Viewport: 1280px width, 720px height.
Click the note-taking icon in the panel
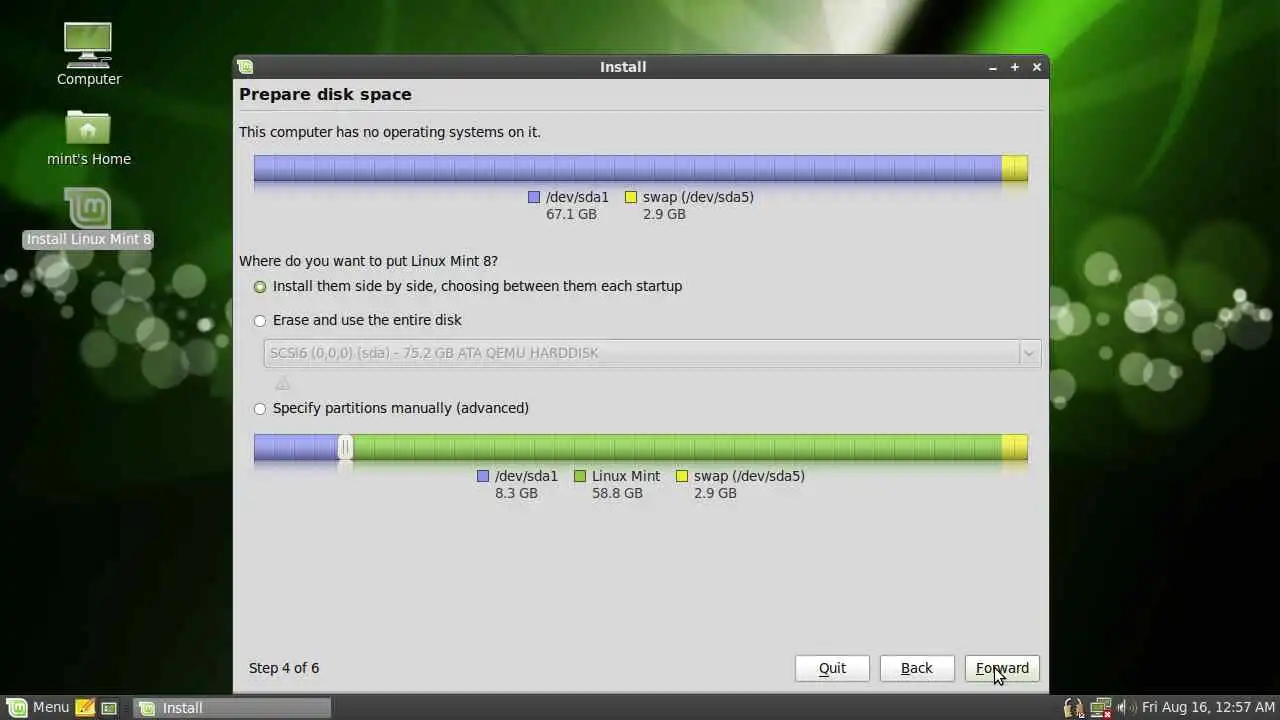point(85,707)
